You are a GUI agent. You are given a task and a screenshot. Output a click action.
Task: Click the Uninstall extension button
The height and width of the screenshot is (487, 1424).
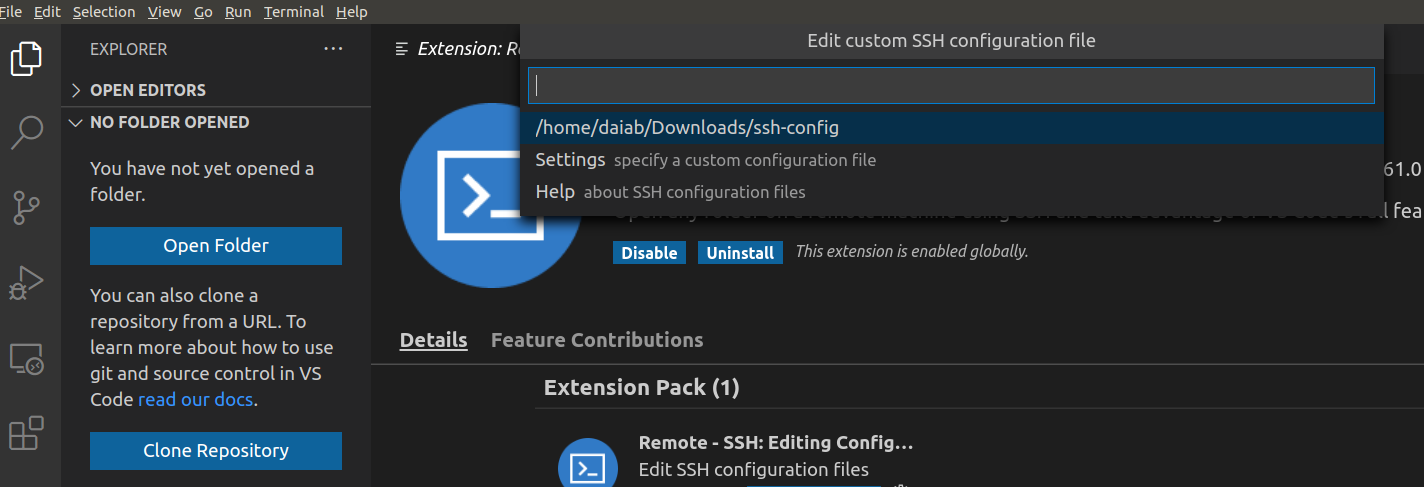click(740, 253)
